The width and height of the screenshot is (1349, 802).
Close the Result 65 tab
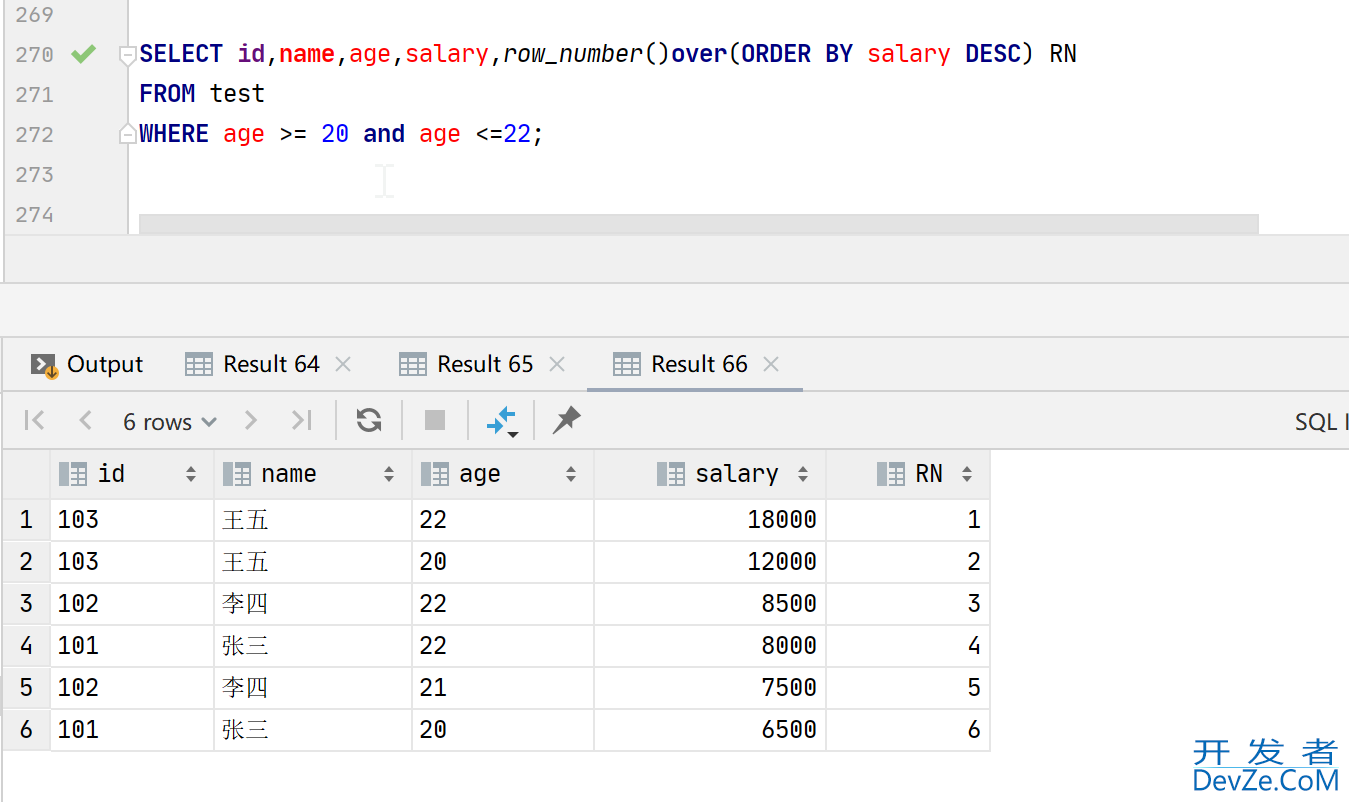[x=557, y=365]
